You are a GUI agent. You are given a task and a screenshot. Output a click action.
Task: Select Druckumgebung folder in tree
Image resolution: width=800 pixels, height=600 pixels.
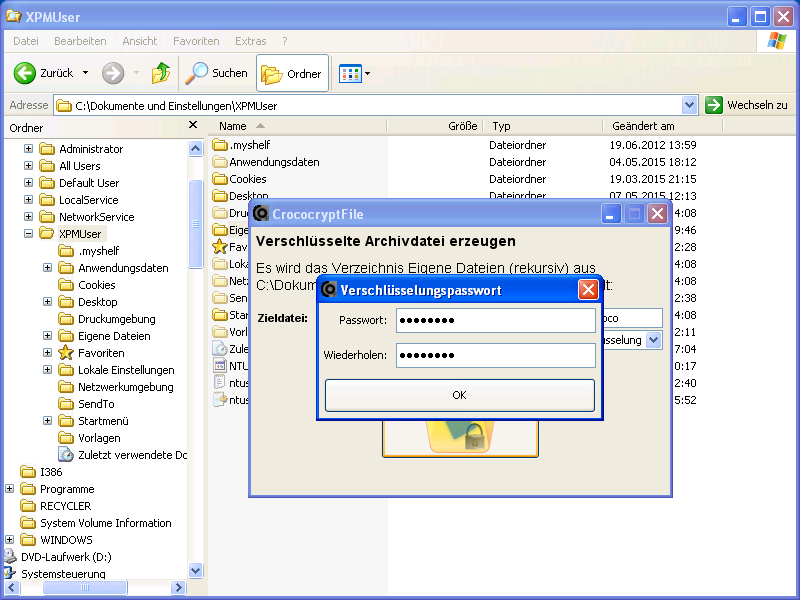point(106,319)
